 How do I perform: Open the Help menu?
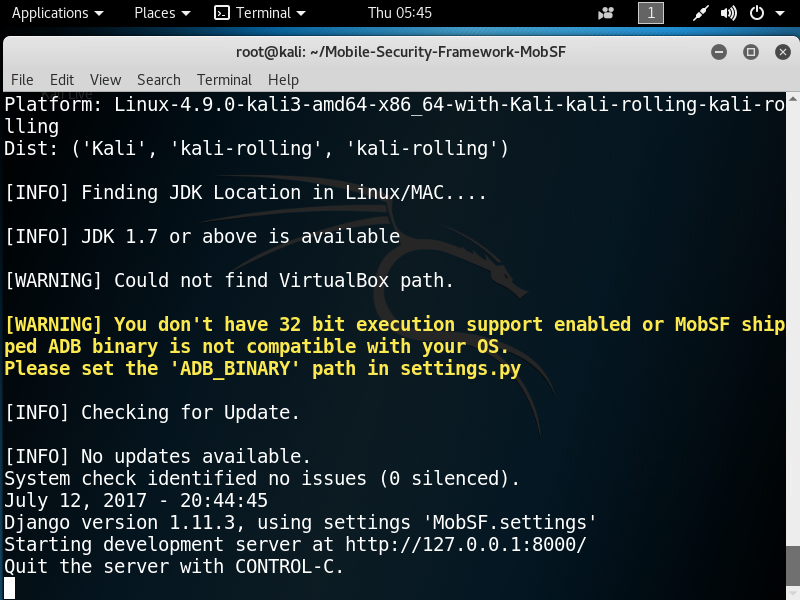pos(283,80)
